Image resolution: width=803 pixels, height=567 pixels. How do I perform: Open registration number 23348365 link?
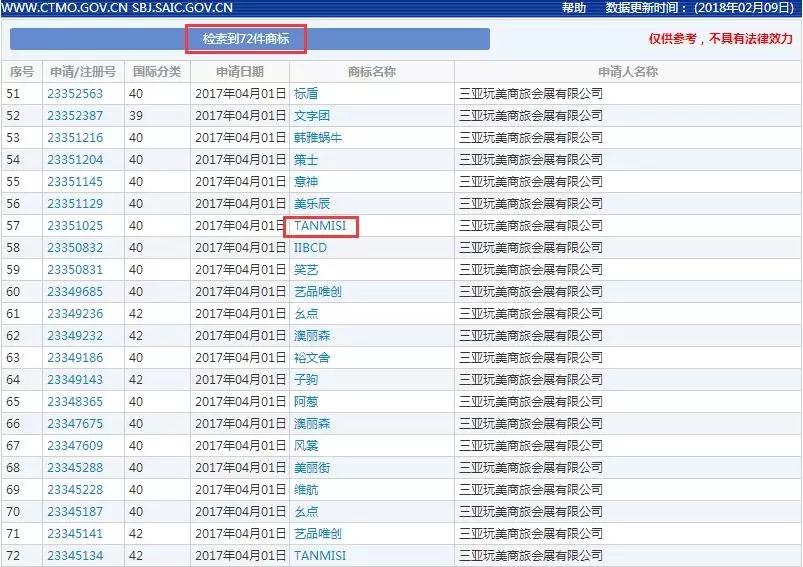click(x=75, y=402)
